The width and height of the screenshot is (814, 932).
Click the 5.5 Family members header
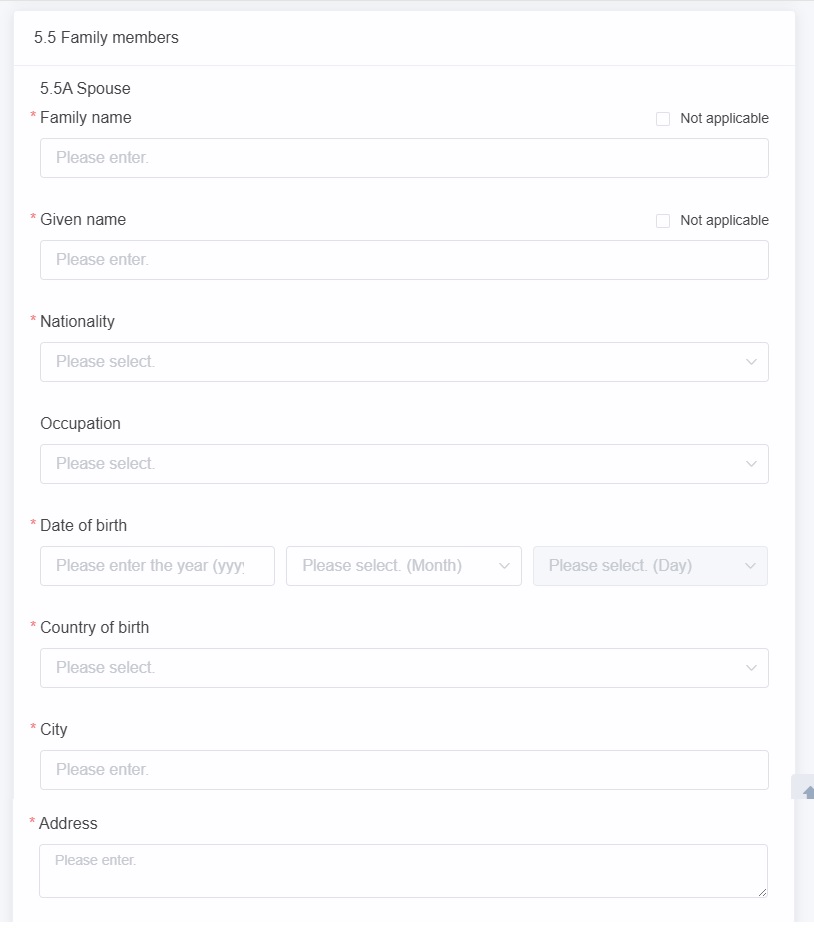pos(106,37)
